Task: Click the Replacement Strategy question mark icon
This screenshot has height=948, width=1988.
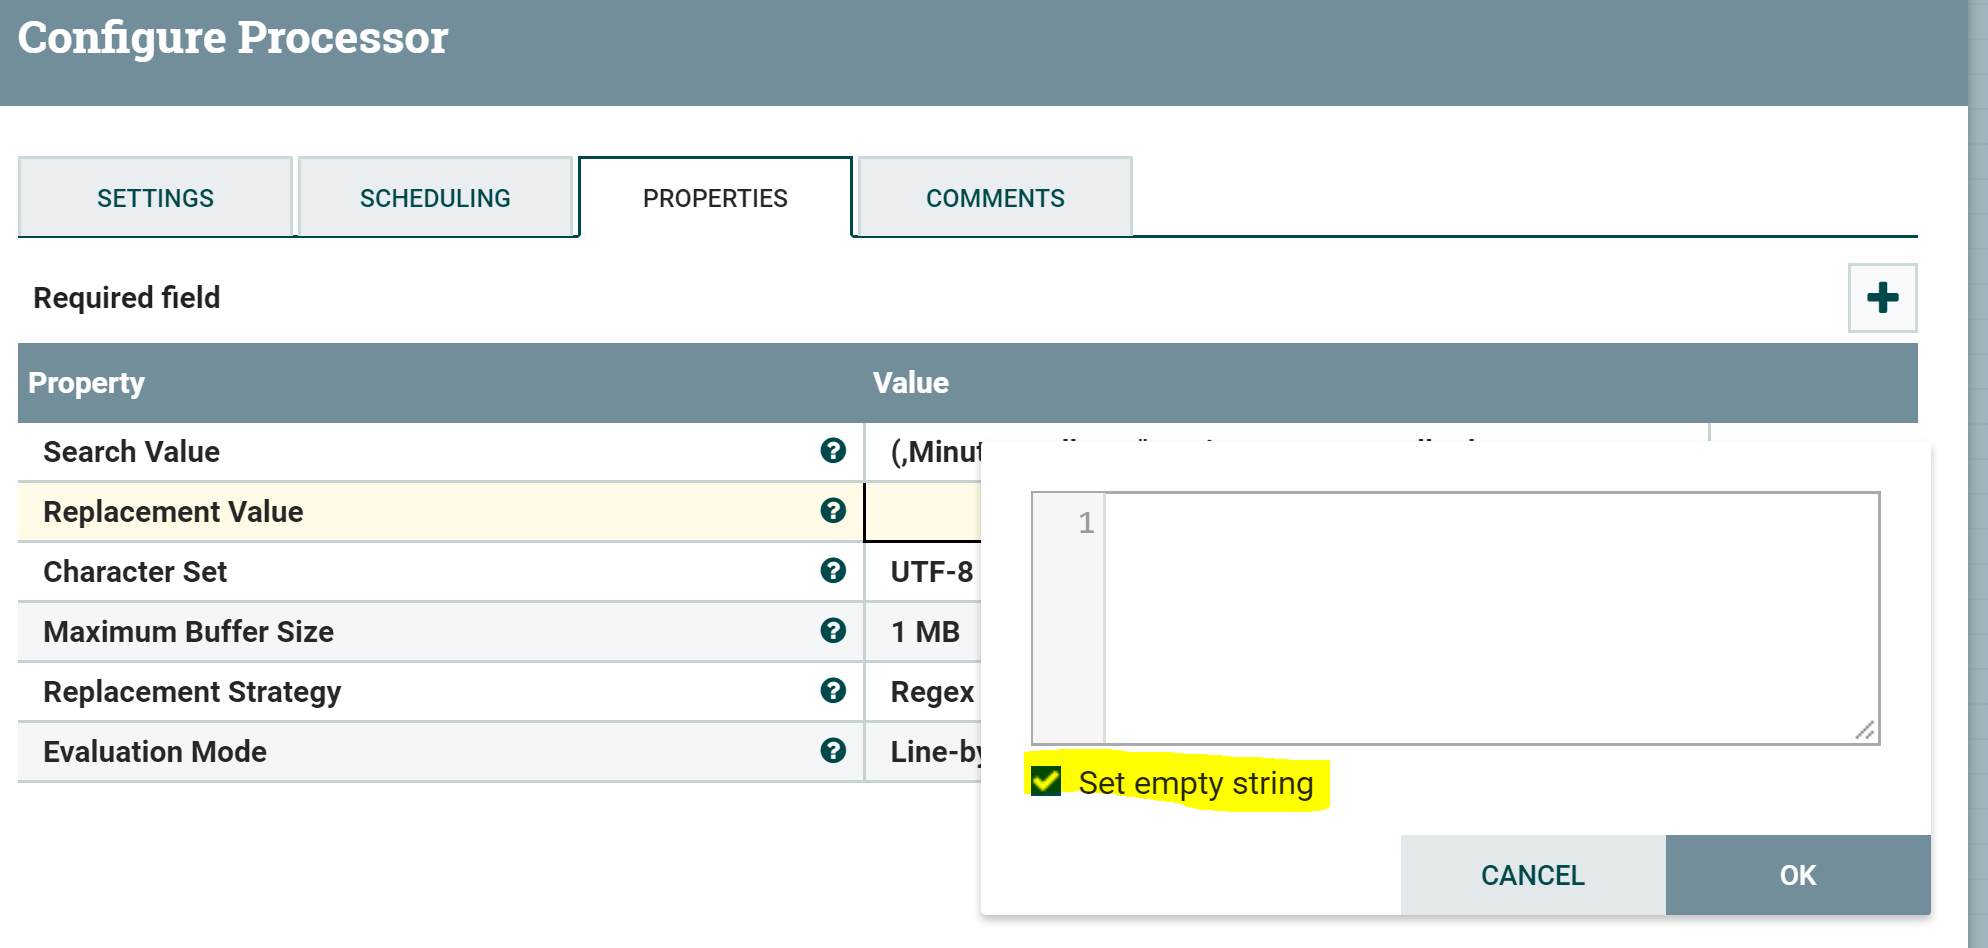Action: [833, 691]
